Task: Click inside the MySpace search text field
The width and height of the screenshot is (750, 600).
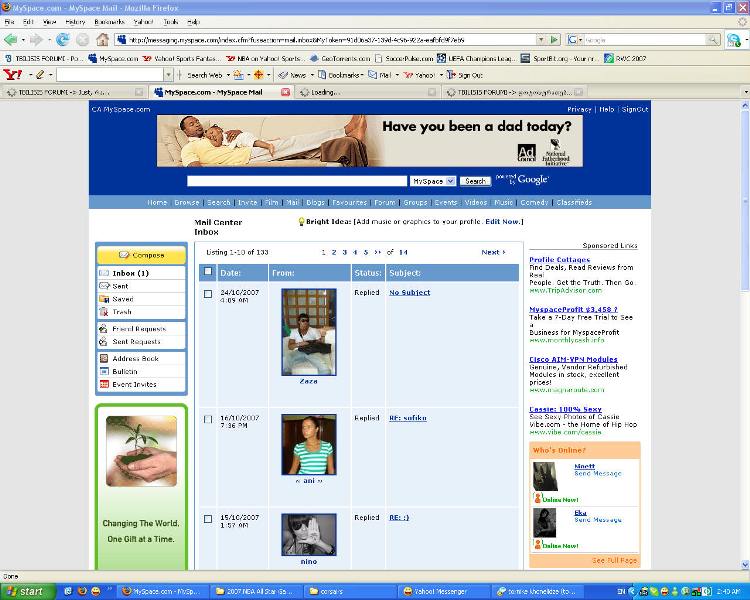Action: 297,181
